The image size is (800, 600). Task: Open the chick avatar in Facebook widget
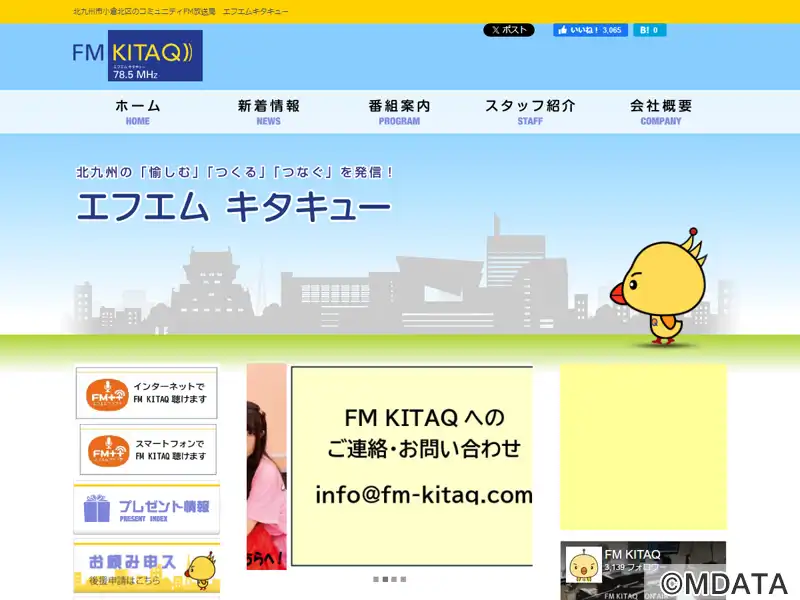(x=584, y=565)
